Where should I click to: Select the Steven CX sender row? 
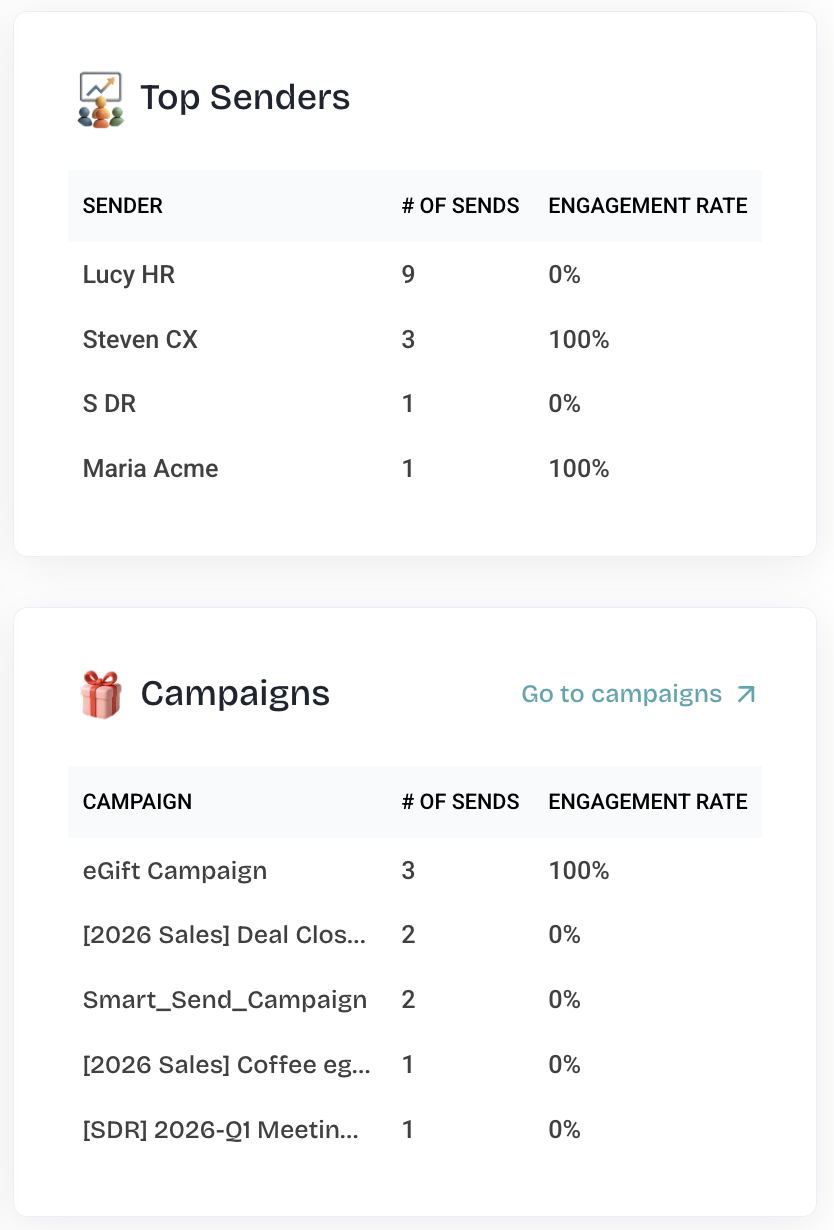(x=415, y=340)
